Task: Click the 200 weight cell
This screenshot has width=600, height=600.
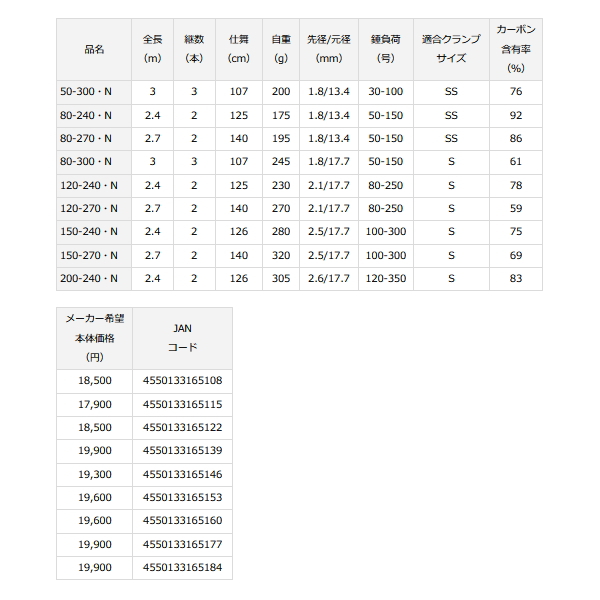Action: 281,92
